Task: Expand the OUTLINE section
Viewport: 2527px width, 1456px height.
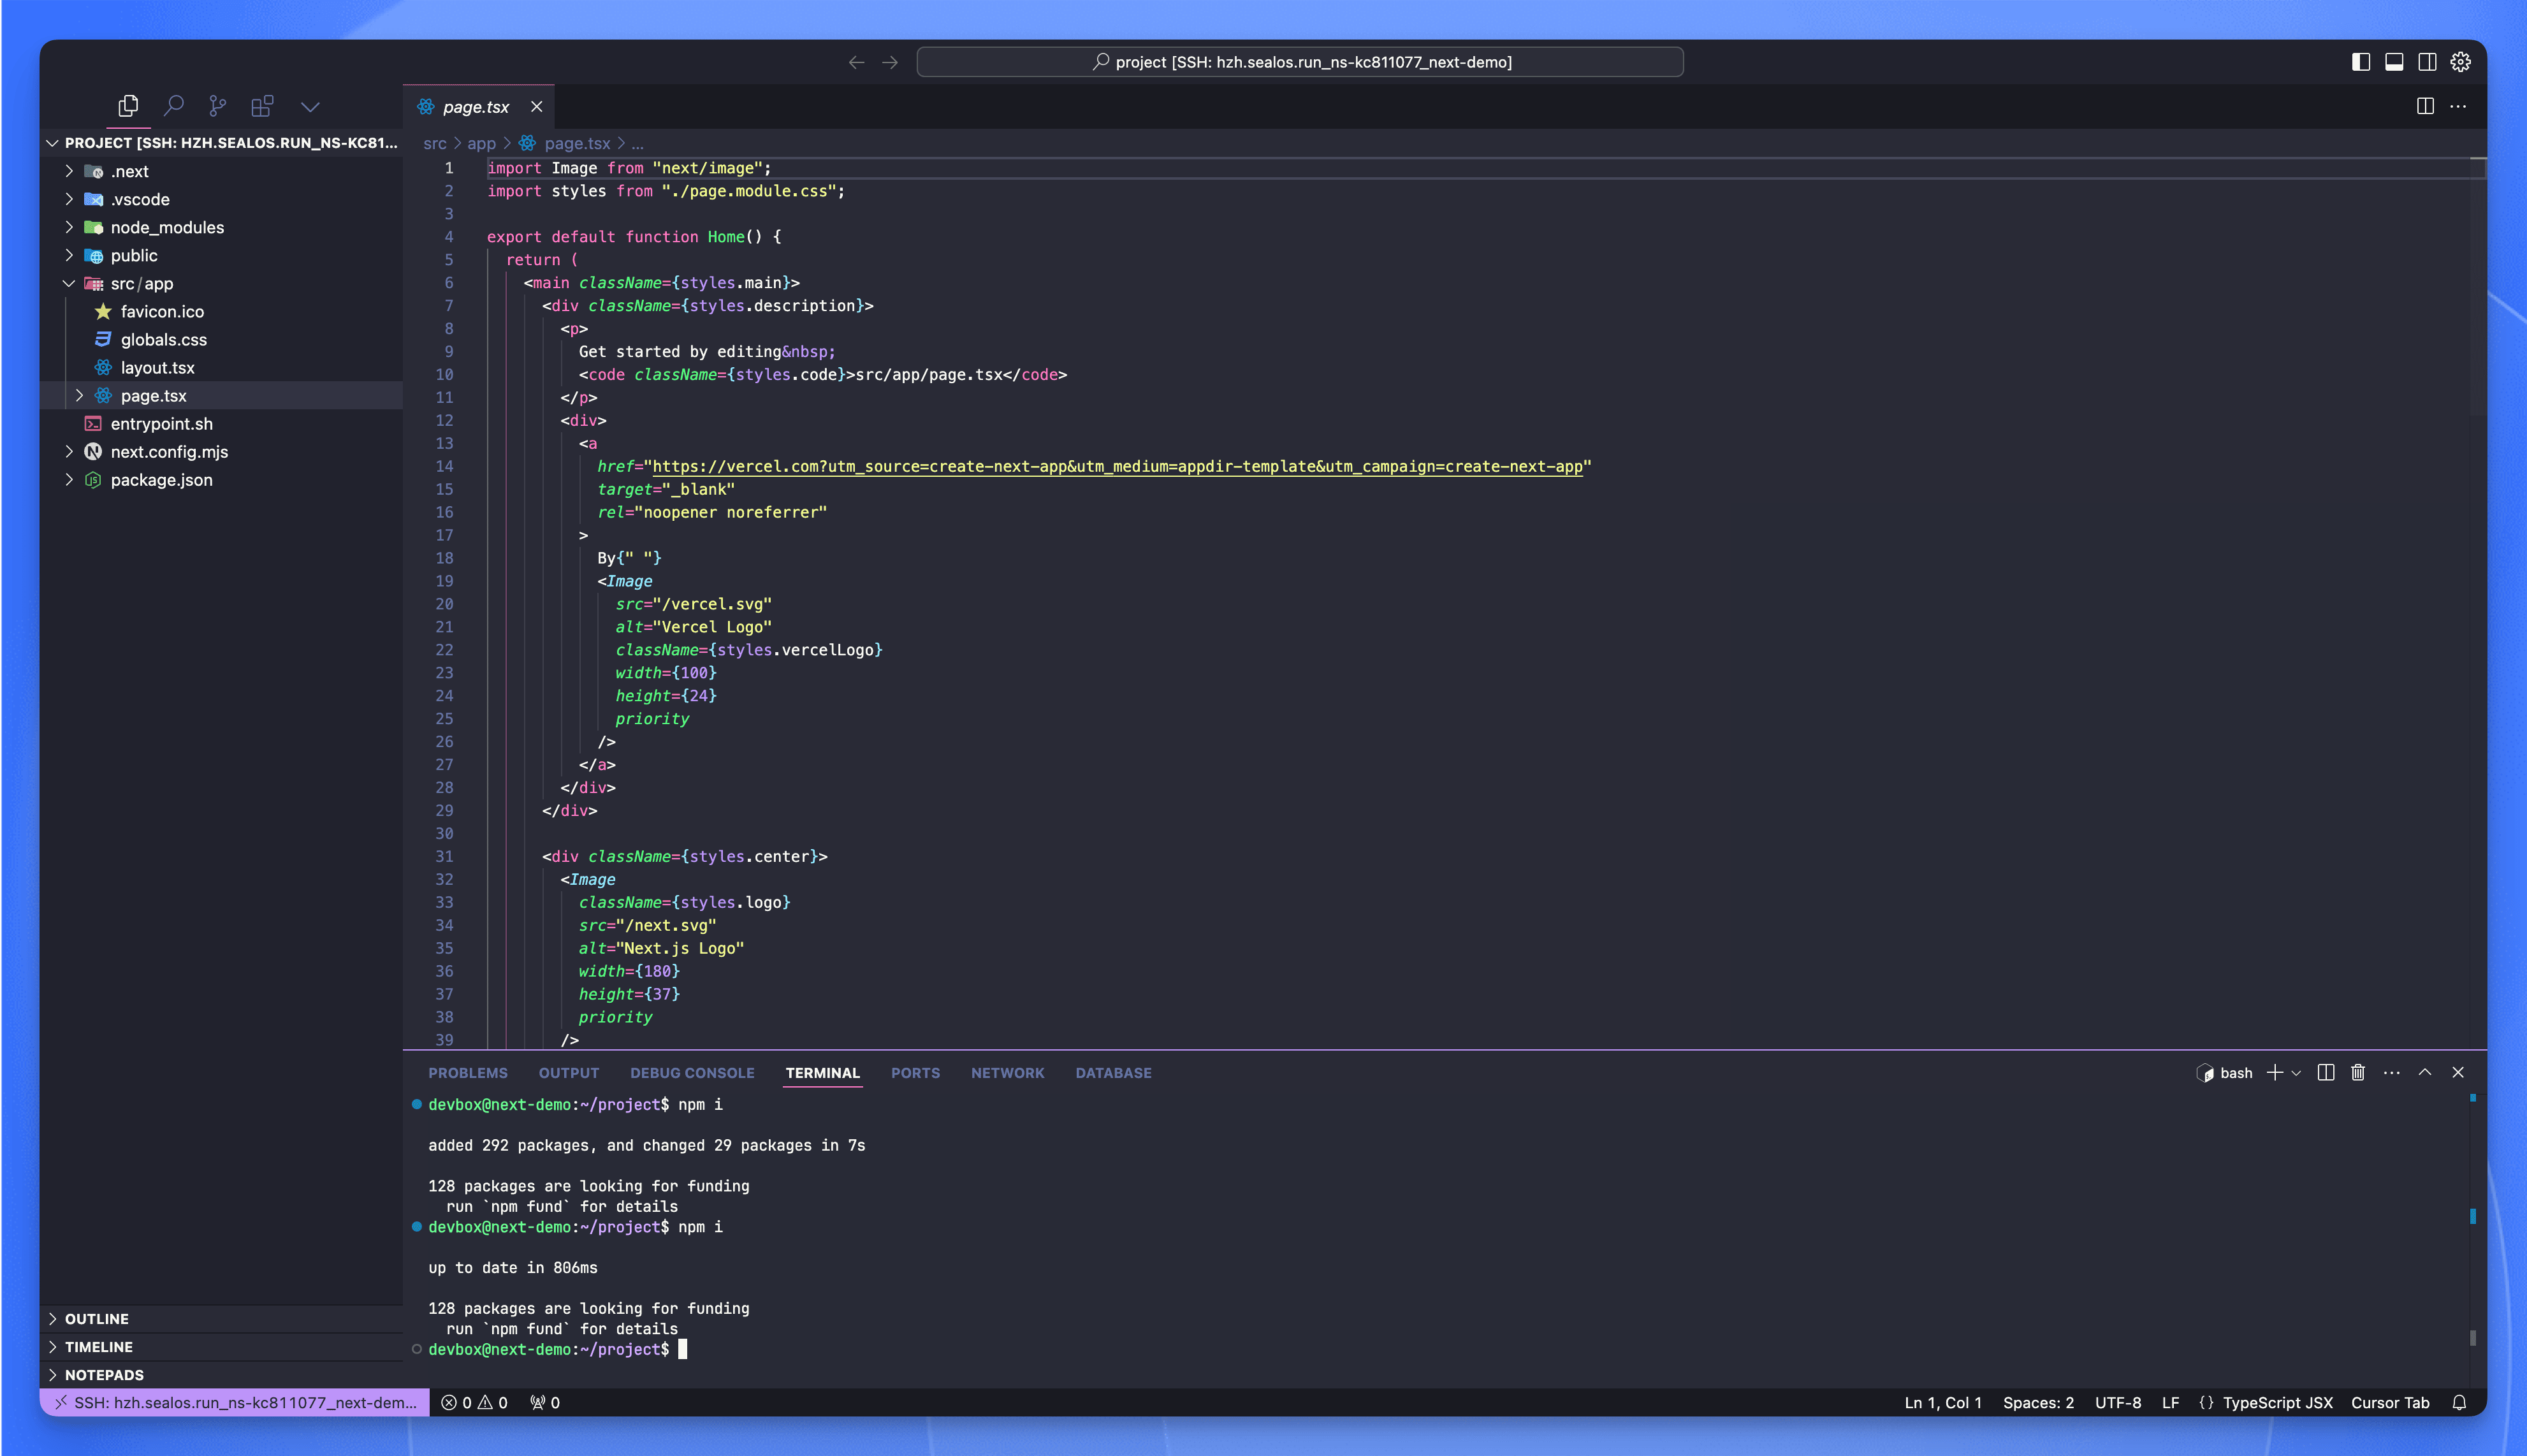Action: pyautogui.click(x=96, y=1318)
